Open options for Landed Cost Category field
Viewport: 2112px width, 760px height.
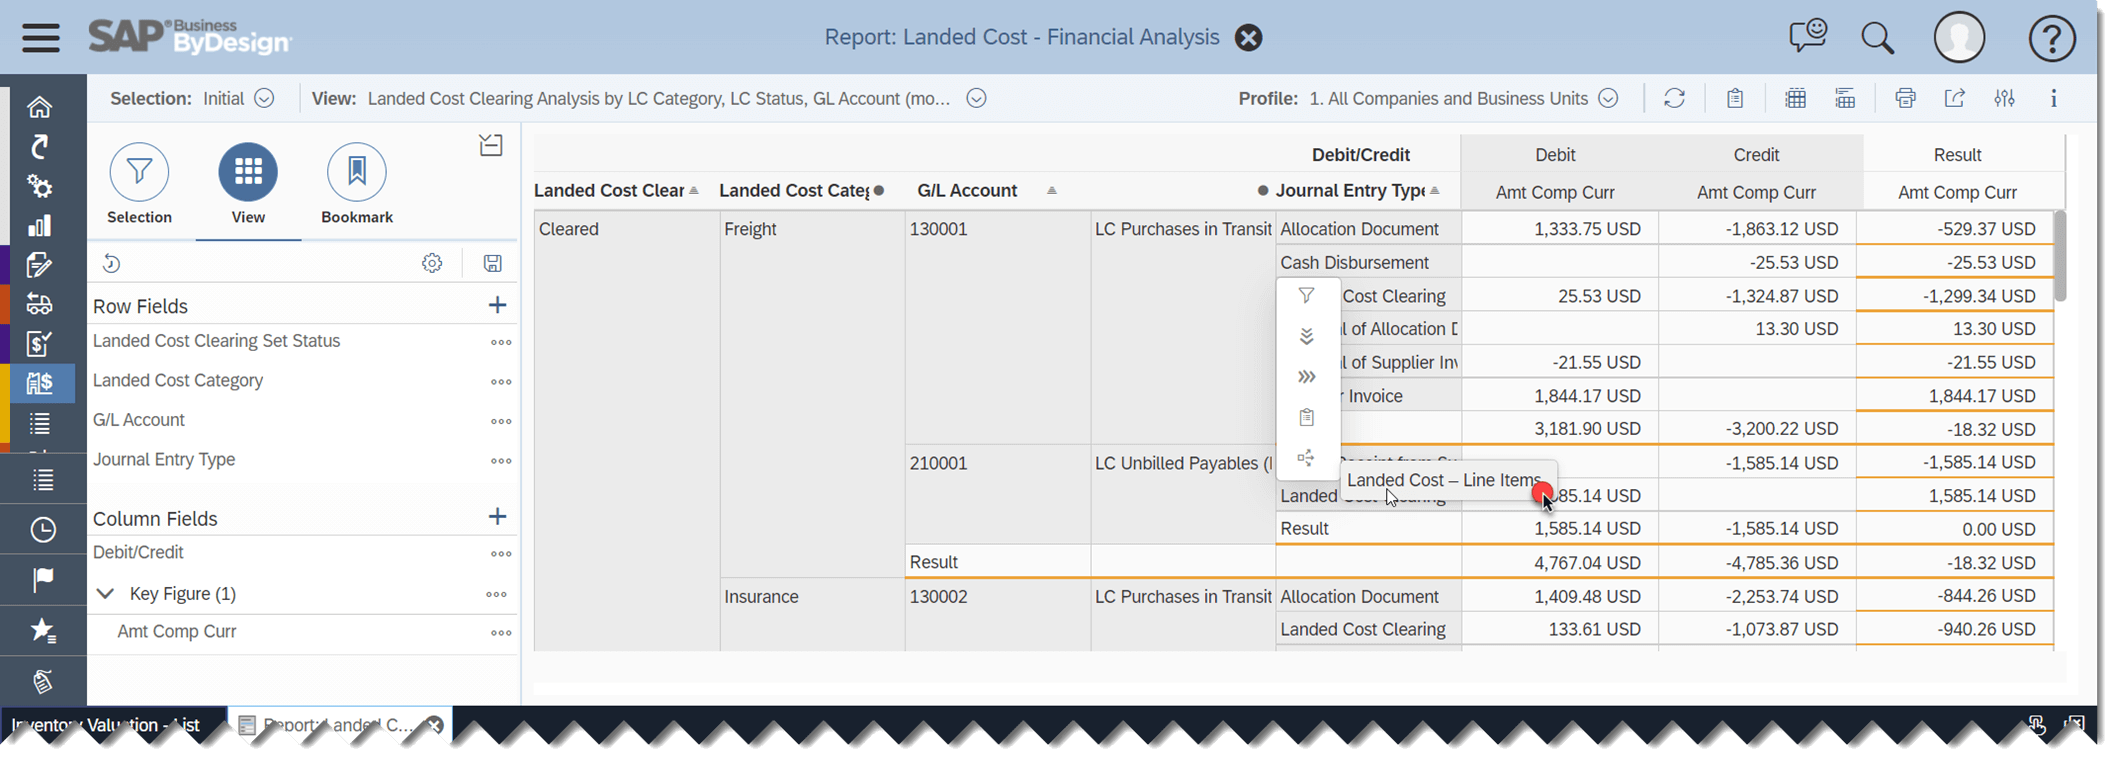501,382
